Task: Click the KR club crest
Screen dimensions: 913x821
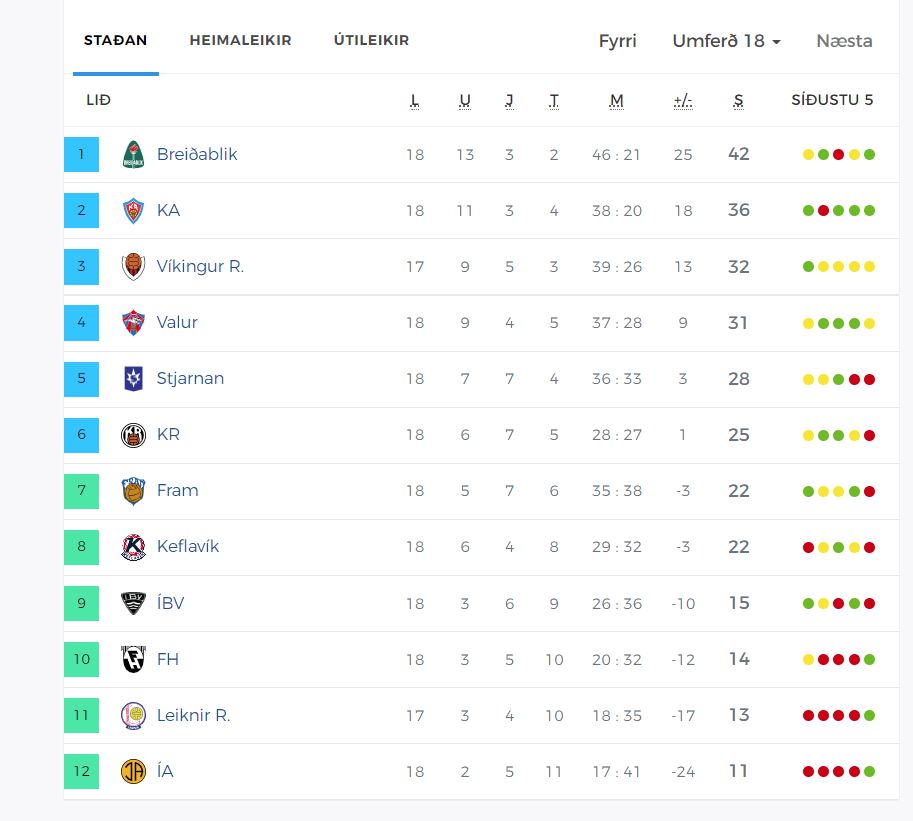Action: (133, 435)
